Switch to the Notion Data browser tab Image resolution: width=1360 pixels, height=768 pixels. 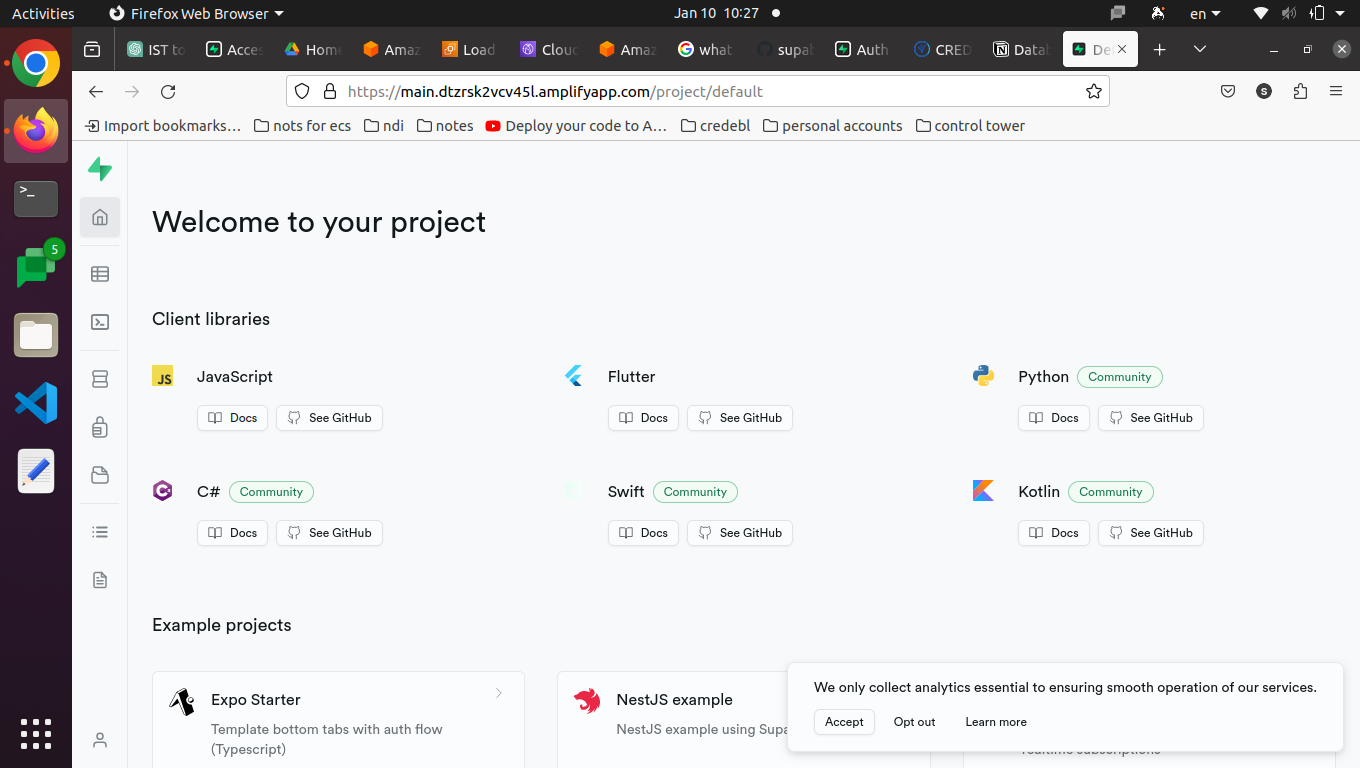coord(1021,49)
